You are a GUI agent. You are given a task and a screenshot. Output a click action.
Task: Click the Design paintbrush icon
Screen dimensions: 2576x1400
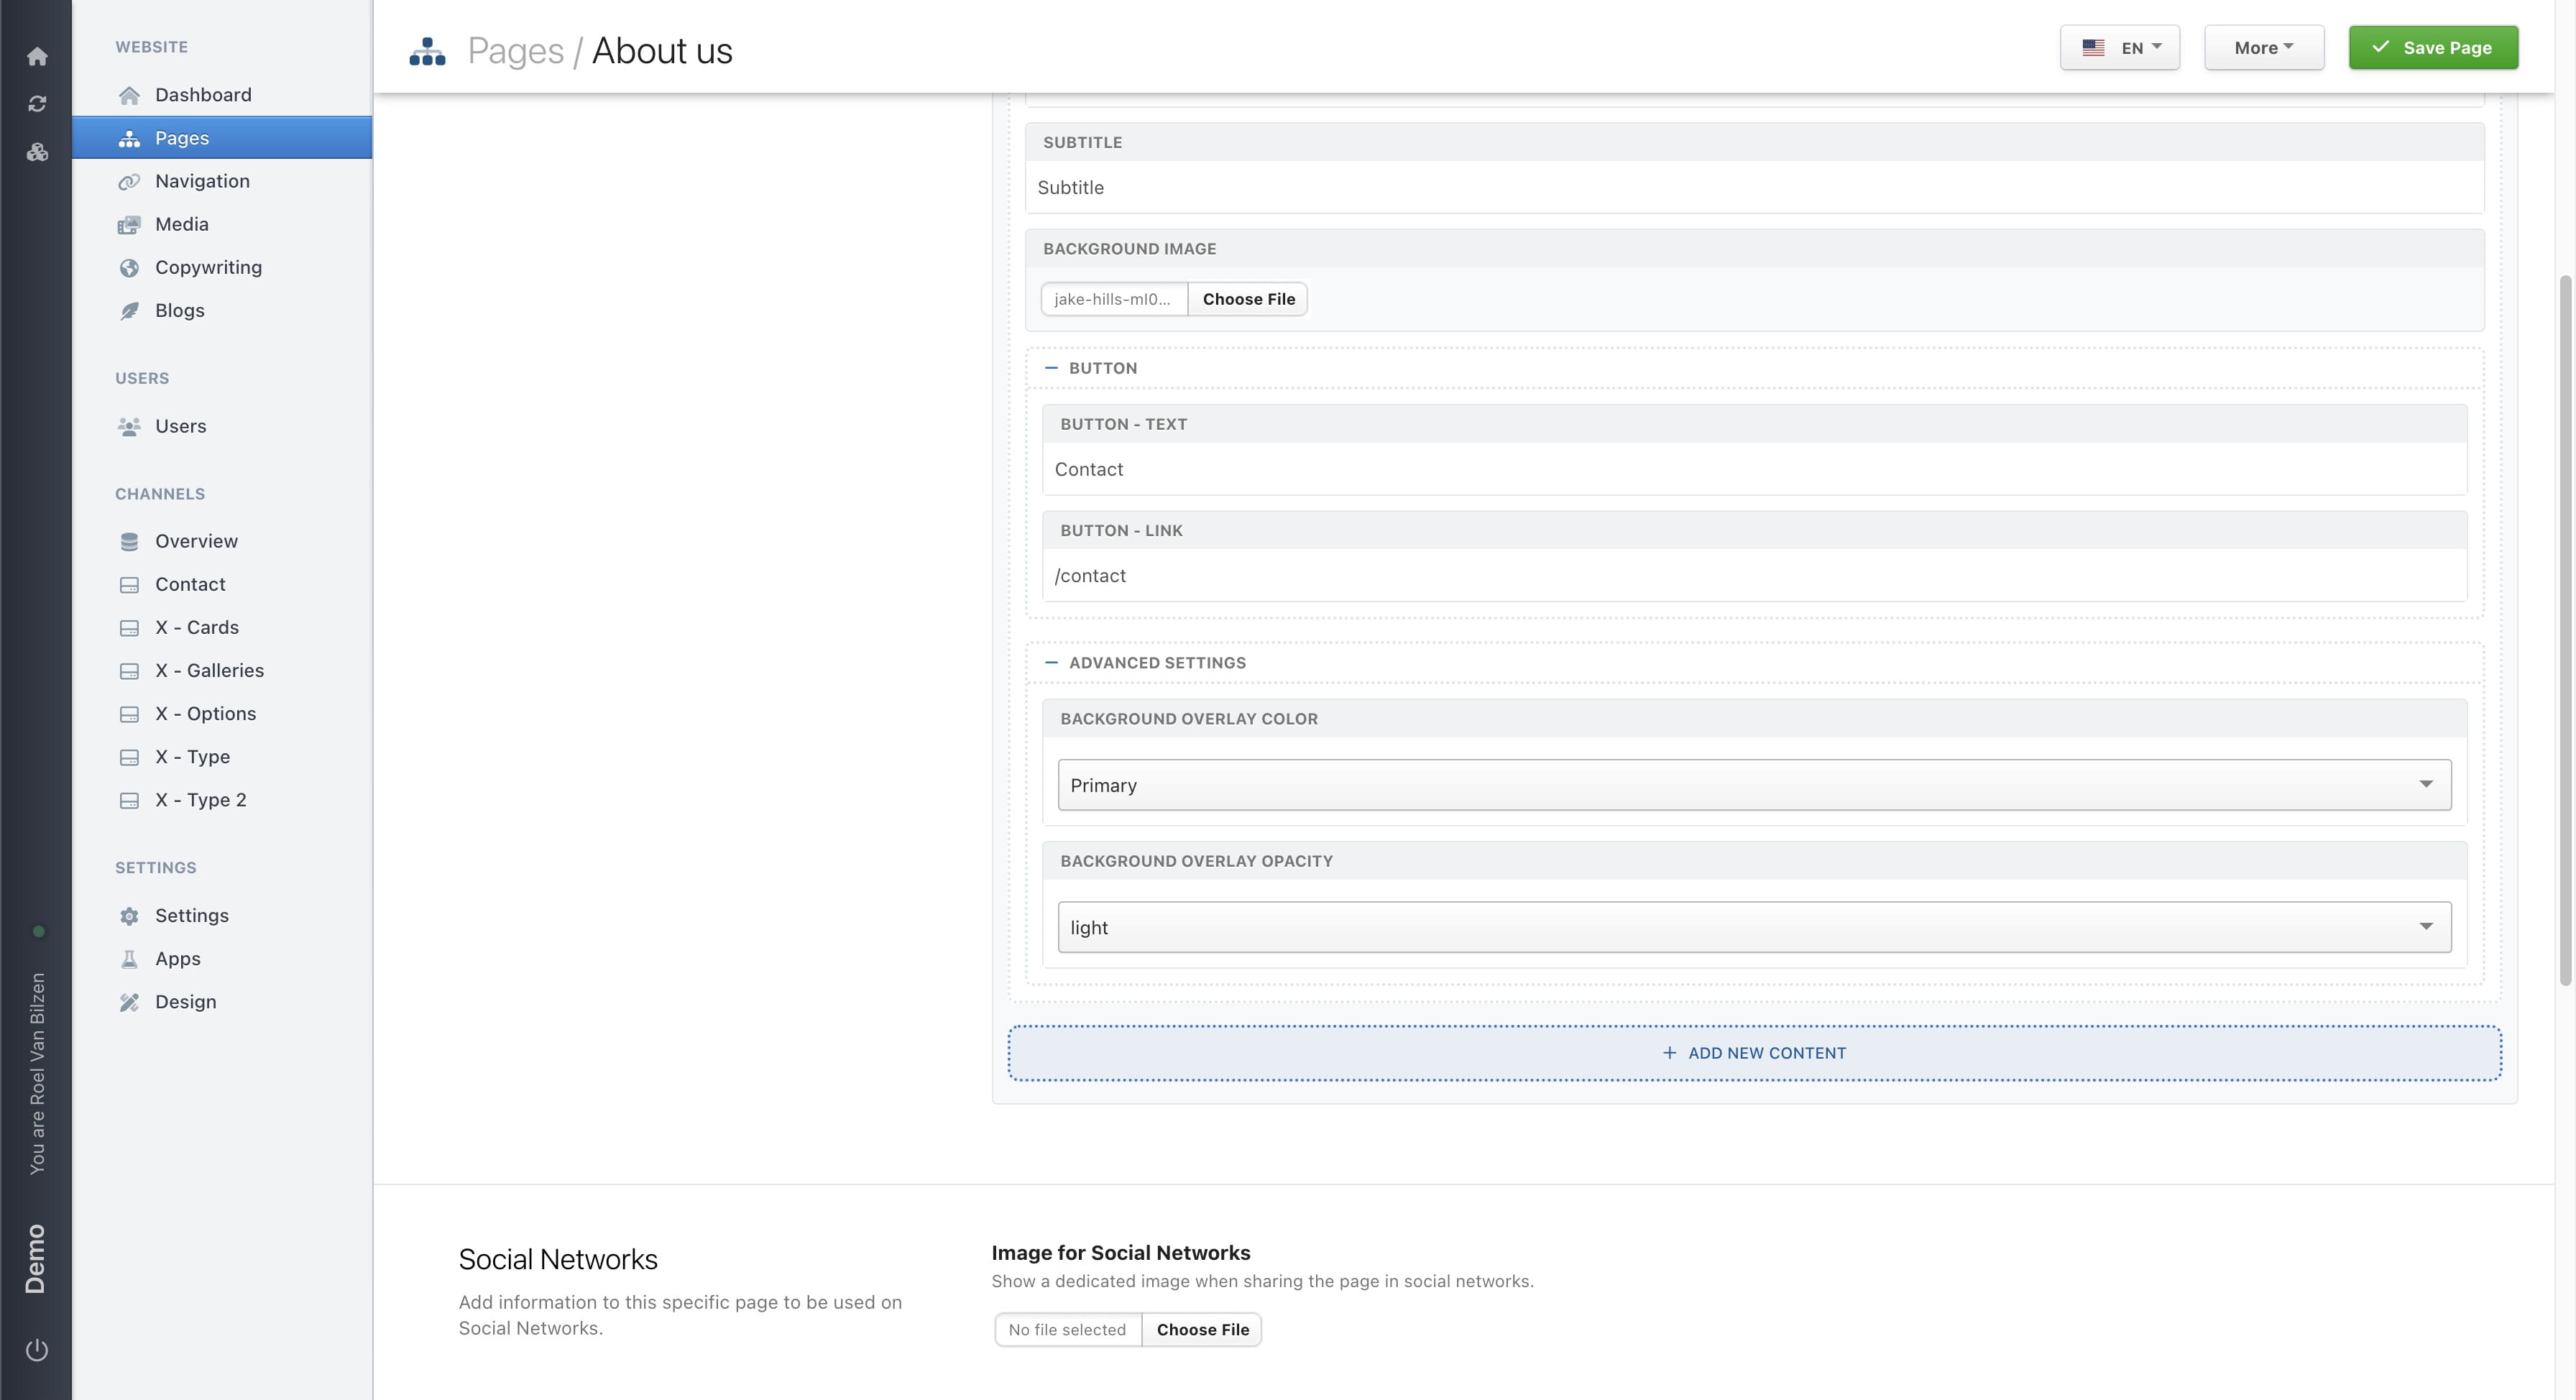130,1001
